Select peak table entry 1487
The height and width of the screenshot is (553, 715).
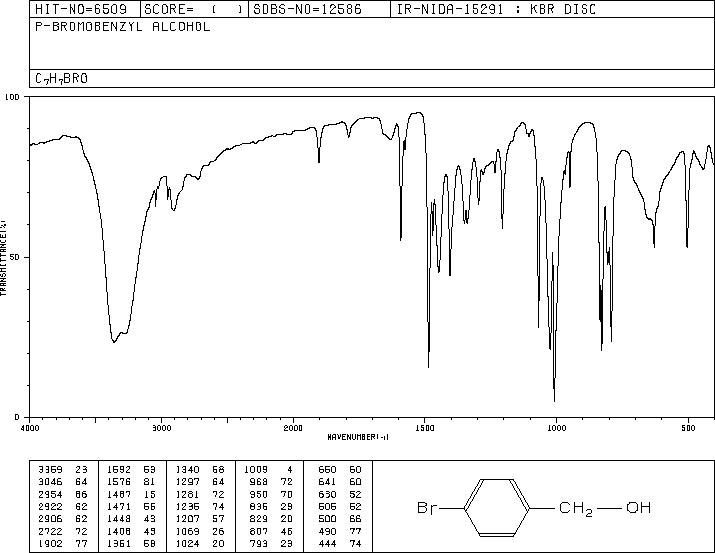[x=119, y=494]
